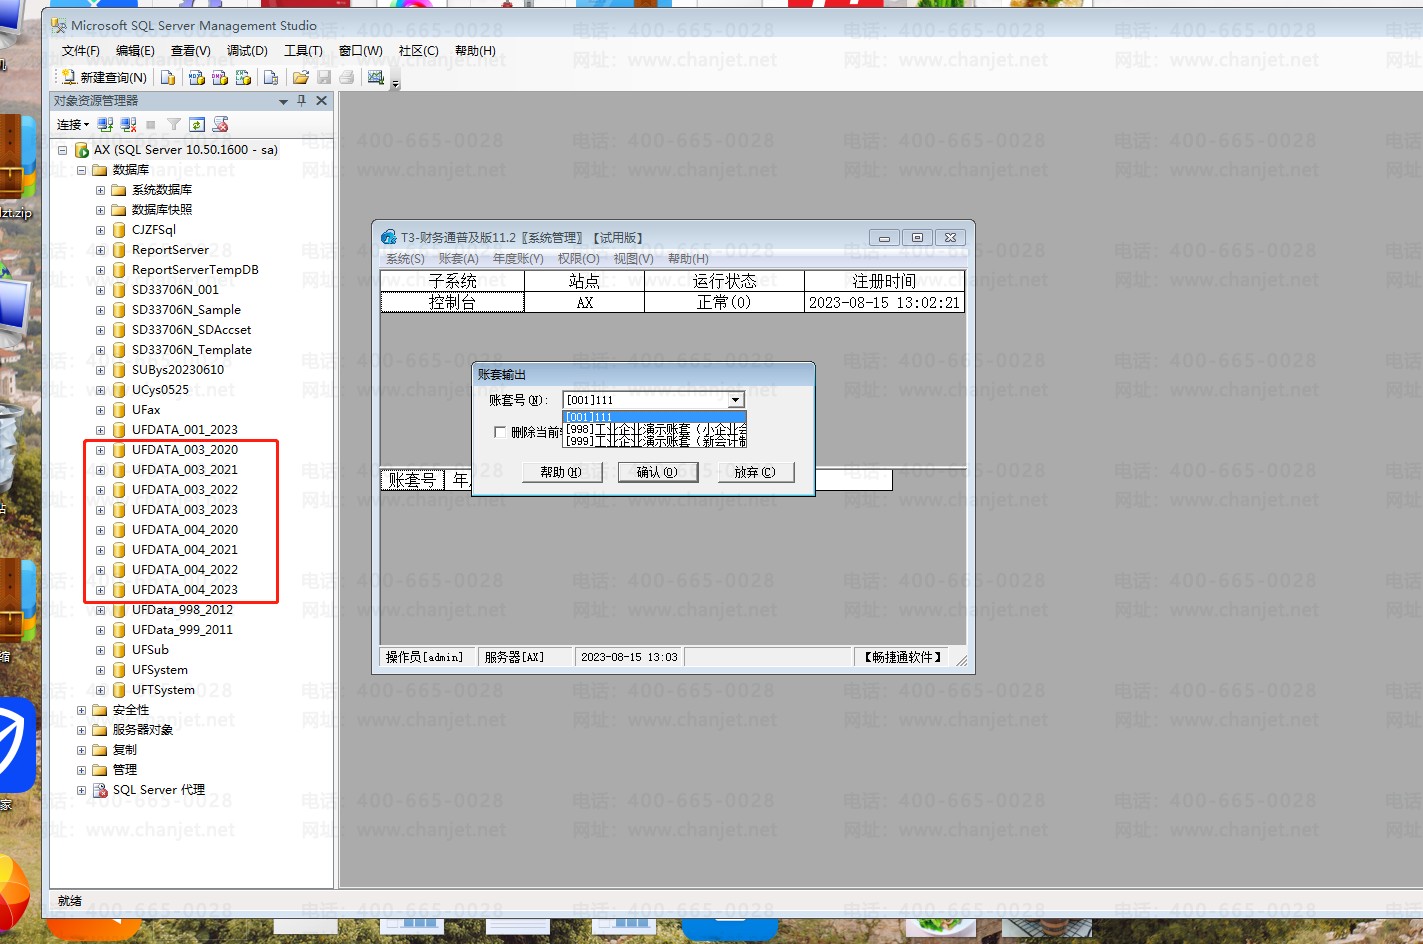The width and height of the screenshot is (1423, 944).
Task: Select the UFDATA_004_2023 database
Action: point(185,590)
